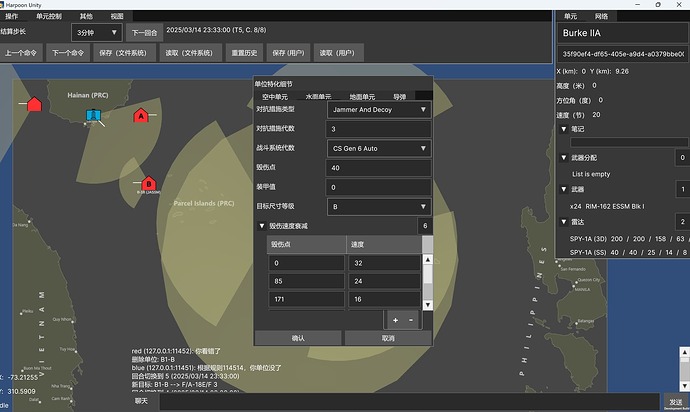Switch to the 单元 tab in the right panel
Screen dimensions: 690x412
click(x=571, y=16)
